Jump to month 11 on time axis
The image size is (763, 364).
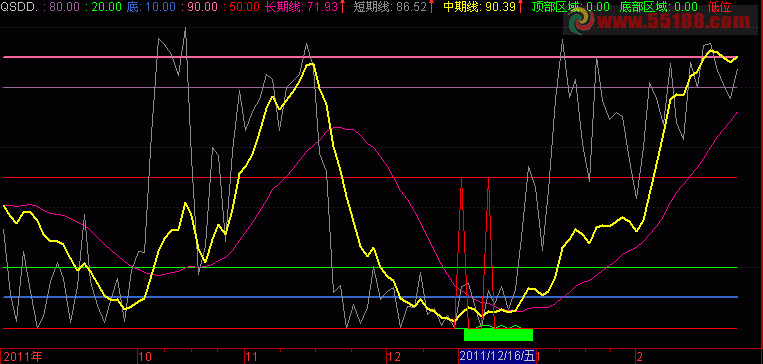click(251, 357)
